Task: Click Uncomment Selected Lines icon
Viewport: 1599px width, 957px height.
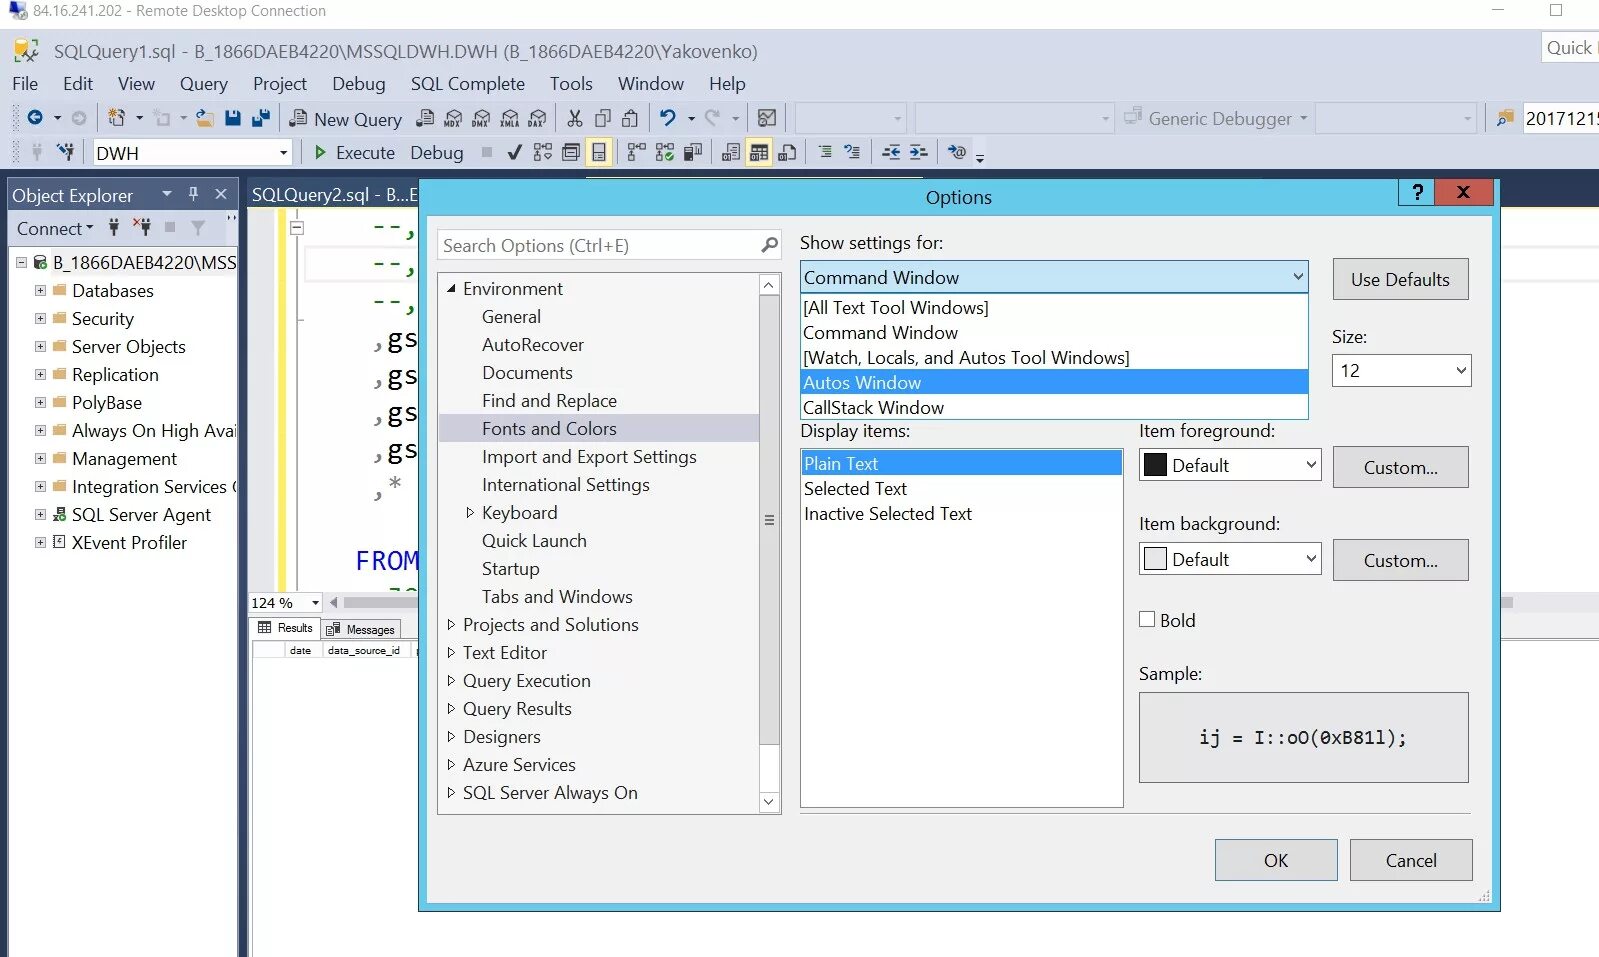Action: tap(852, 152)
